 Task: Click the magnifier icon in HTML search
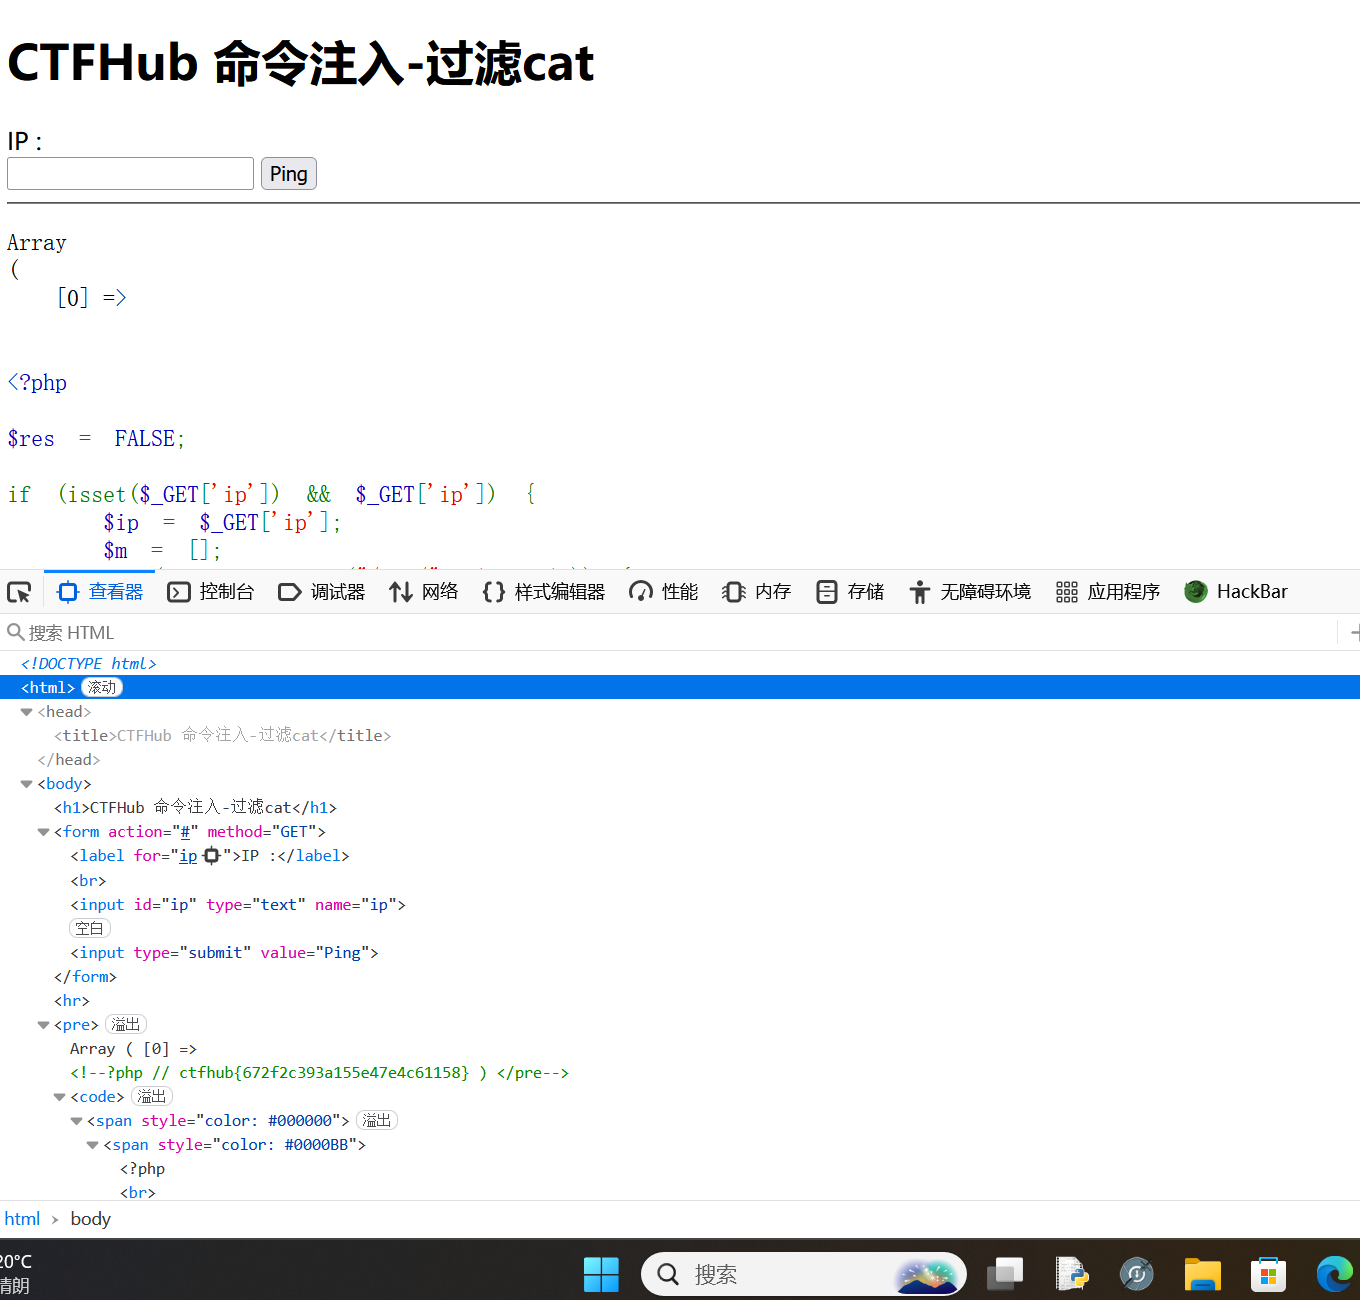pyautogui.click(x=15, y=632)
